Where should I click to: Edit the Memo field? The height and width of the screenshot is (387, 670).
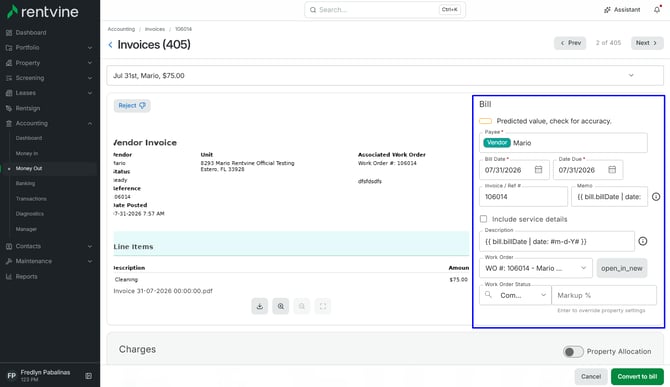[x=609, y=196]
